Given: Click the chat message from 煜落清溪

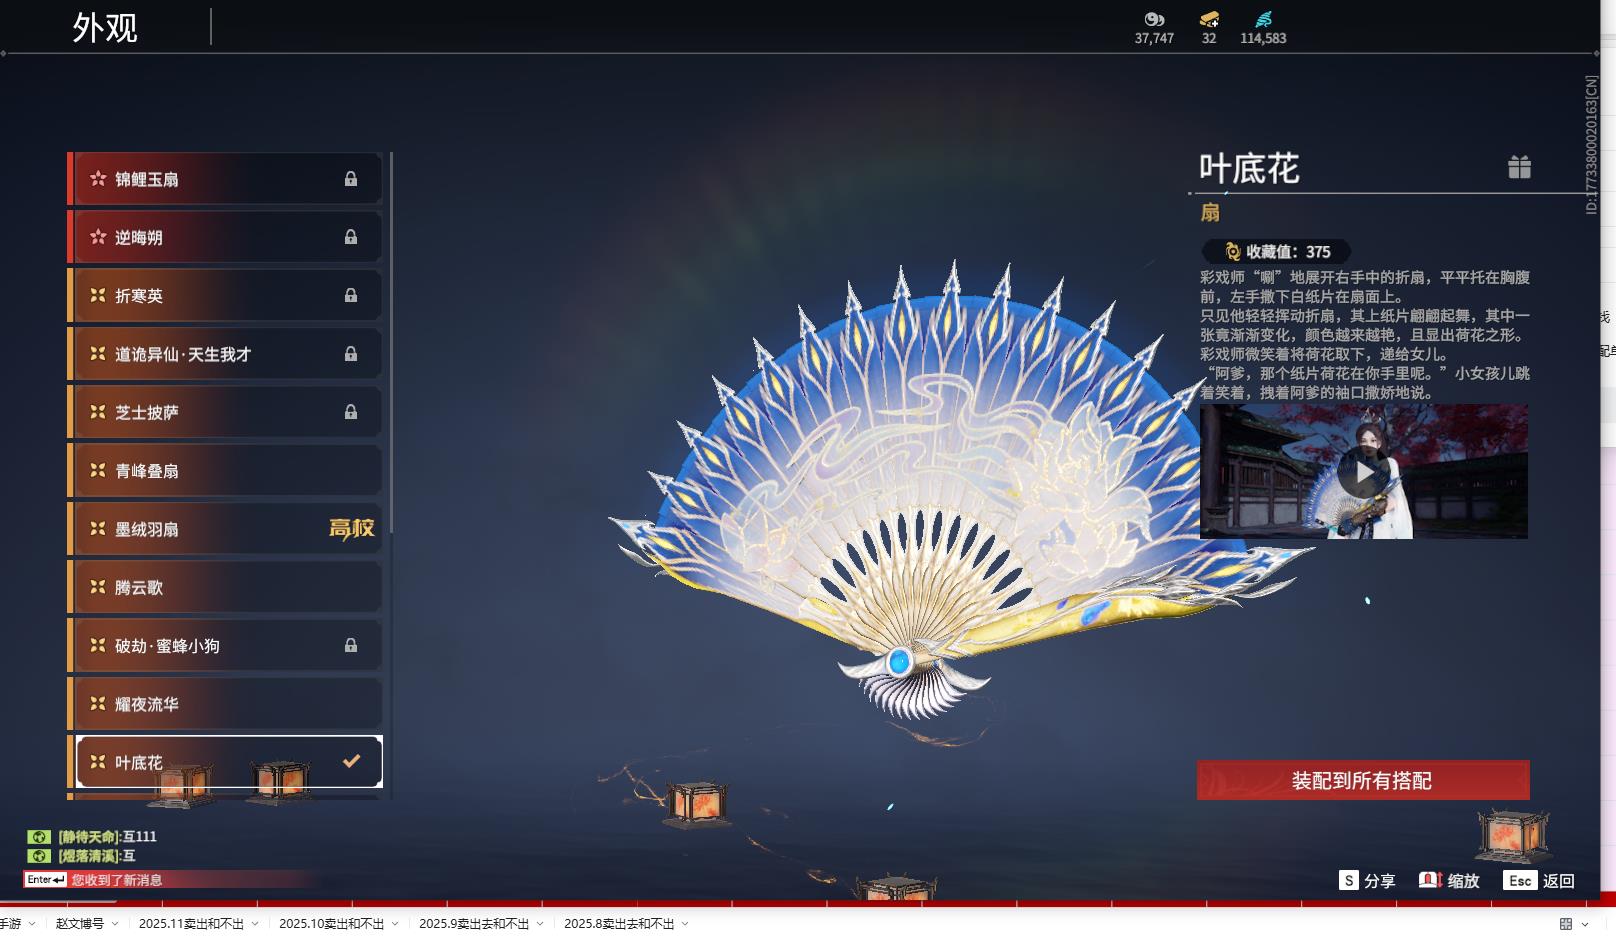Looking at the screenshot, I should pos(96,856).
